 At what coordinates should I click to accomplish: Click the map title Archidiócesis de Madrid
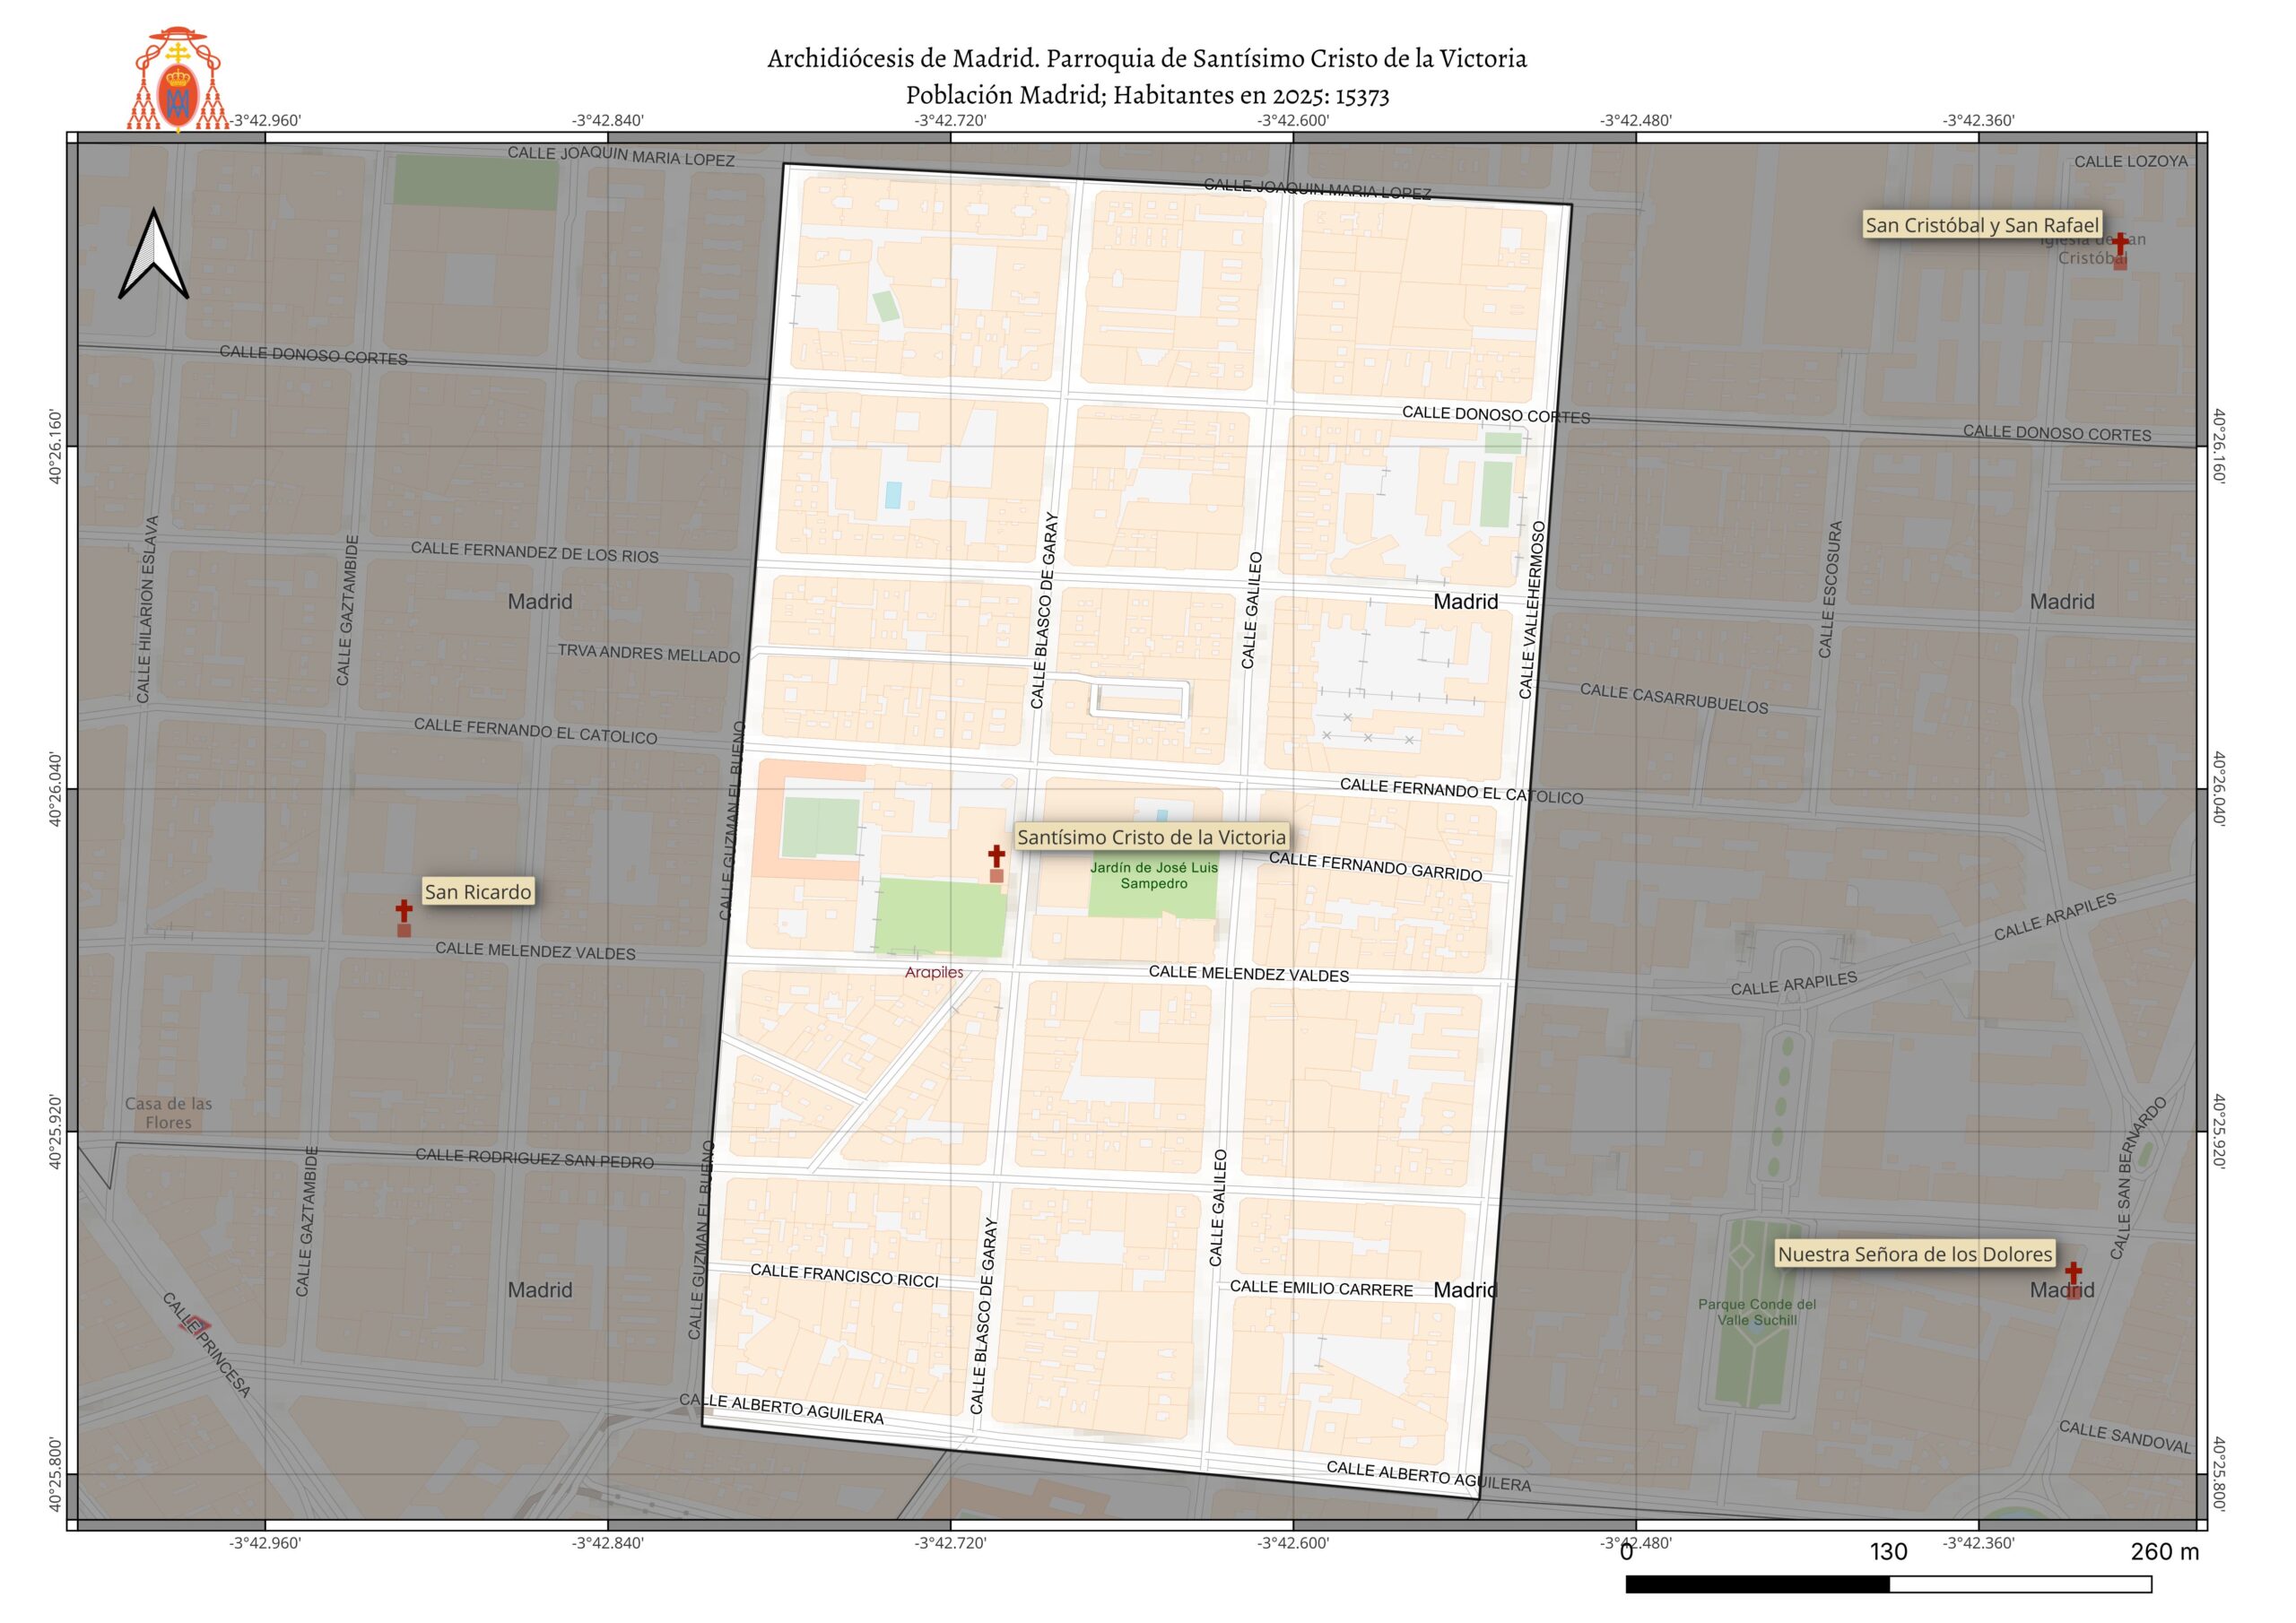[x=1146, y=59]
